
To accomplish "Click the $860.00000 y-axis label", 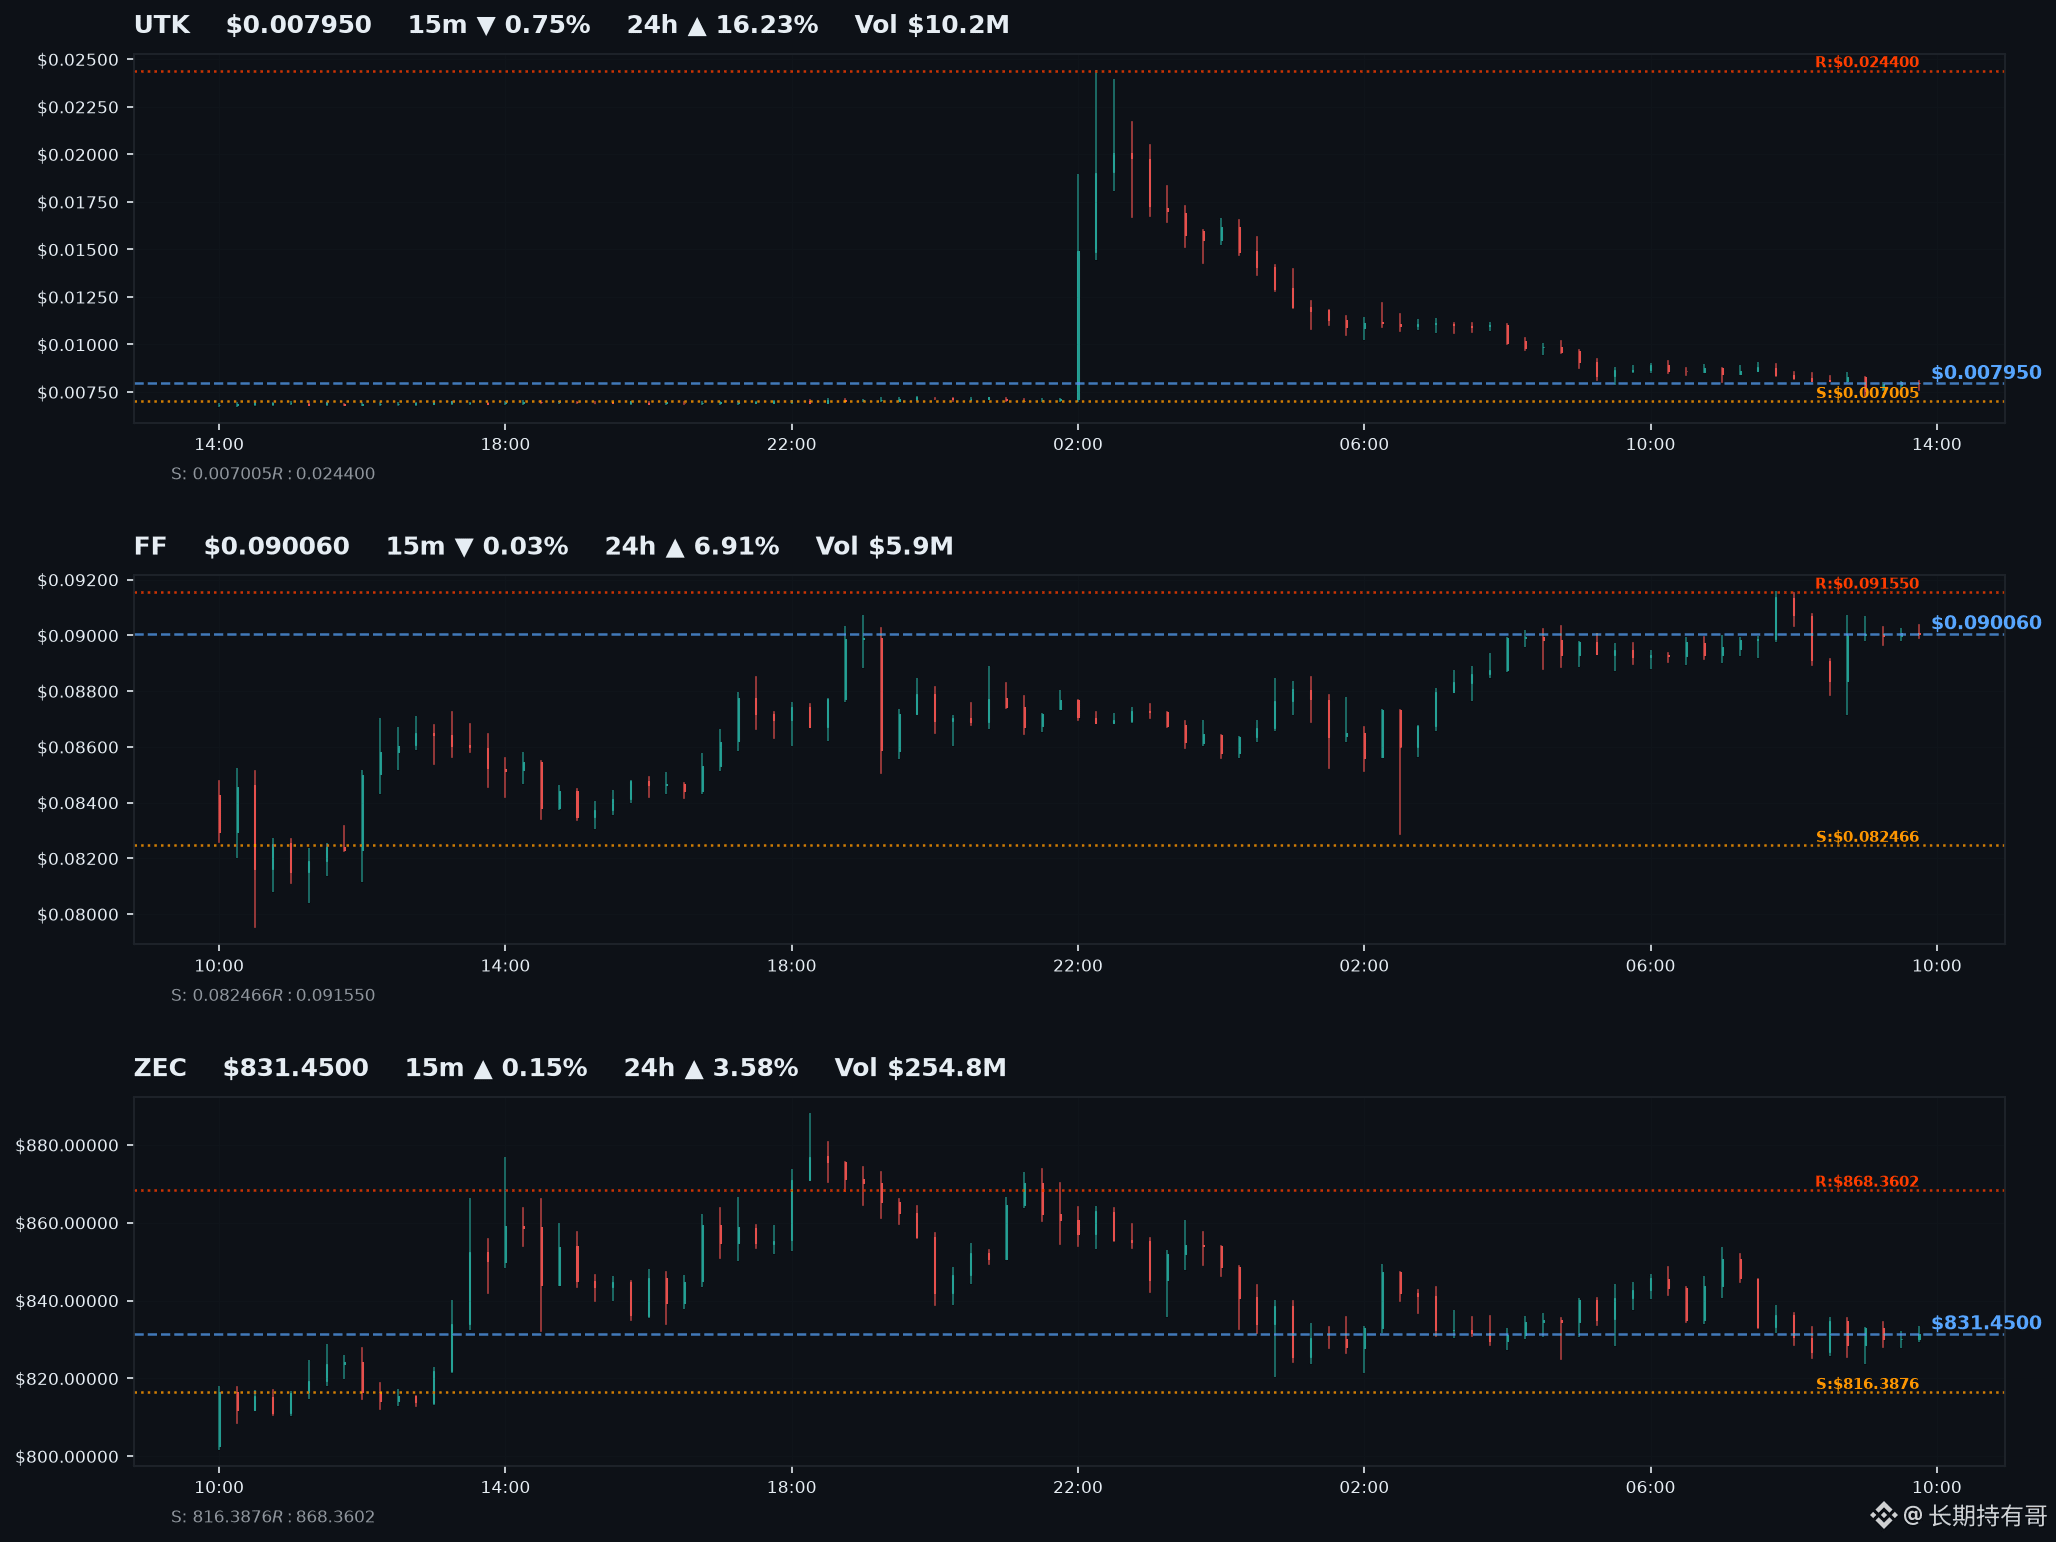I will (x=67, y=1224).
